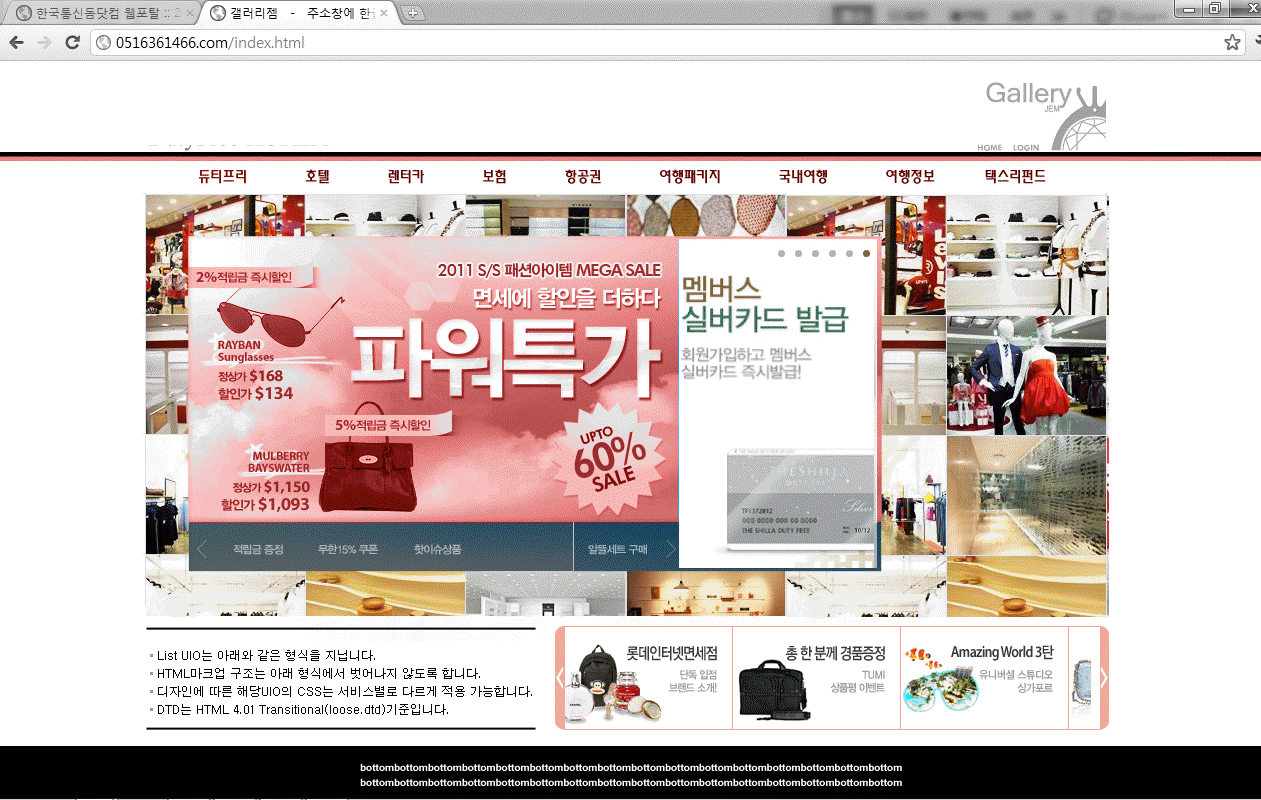
Task: Select the first carousel dot indicator
Action: 781,254
